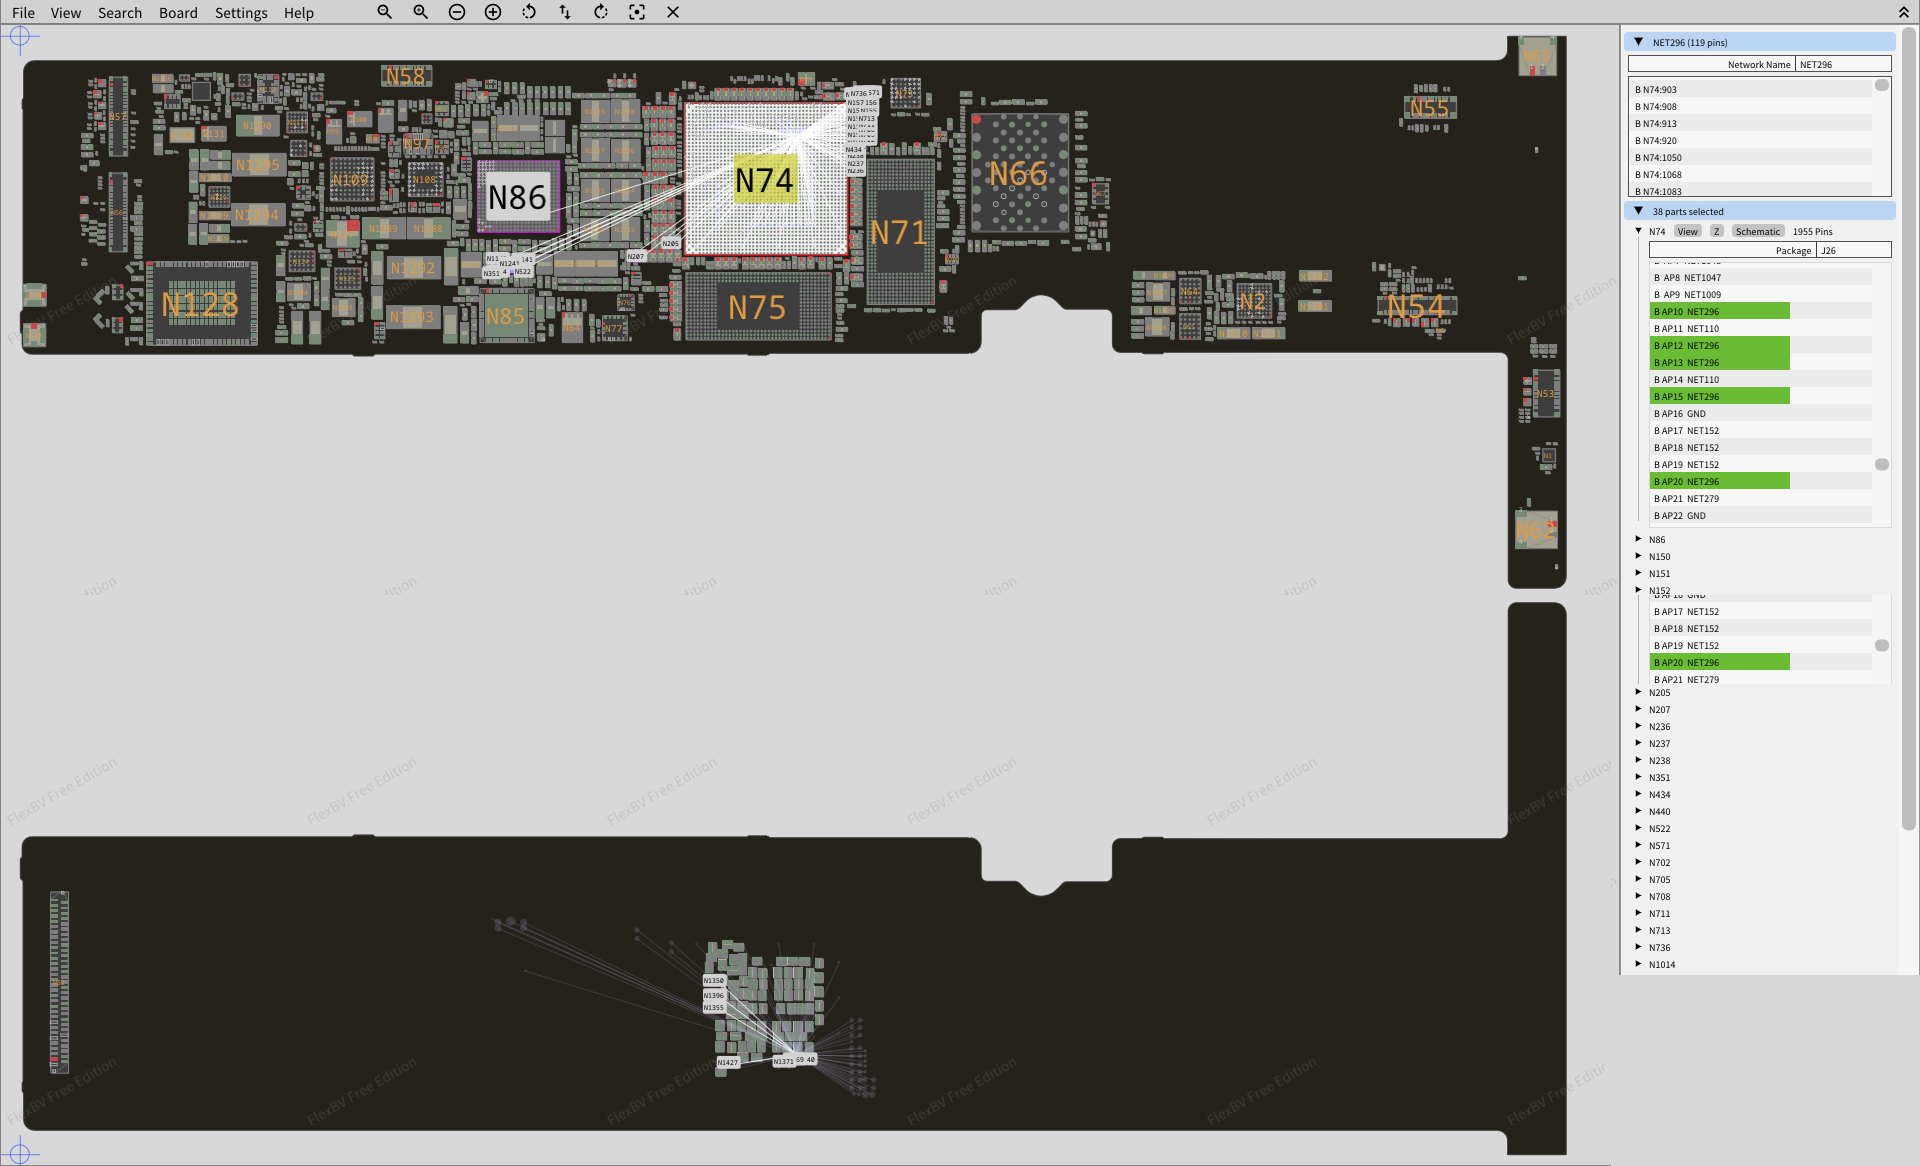Rotate board clockwise
This screenshot has height=1166, width=1920.
pyautogui.click(x=601, y=12)
